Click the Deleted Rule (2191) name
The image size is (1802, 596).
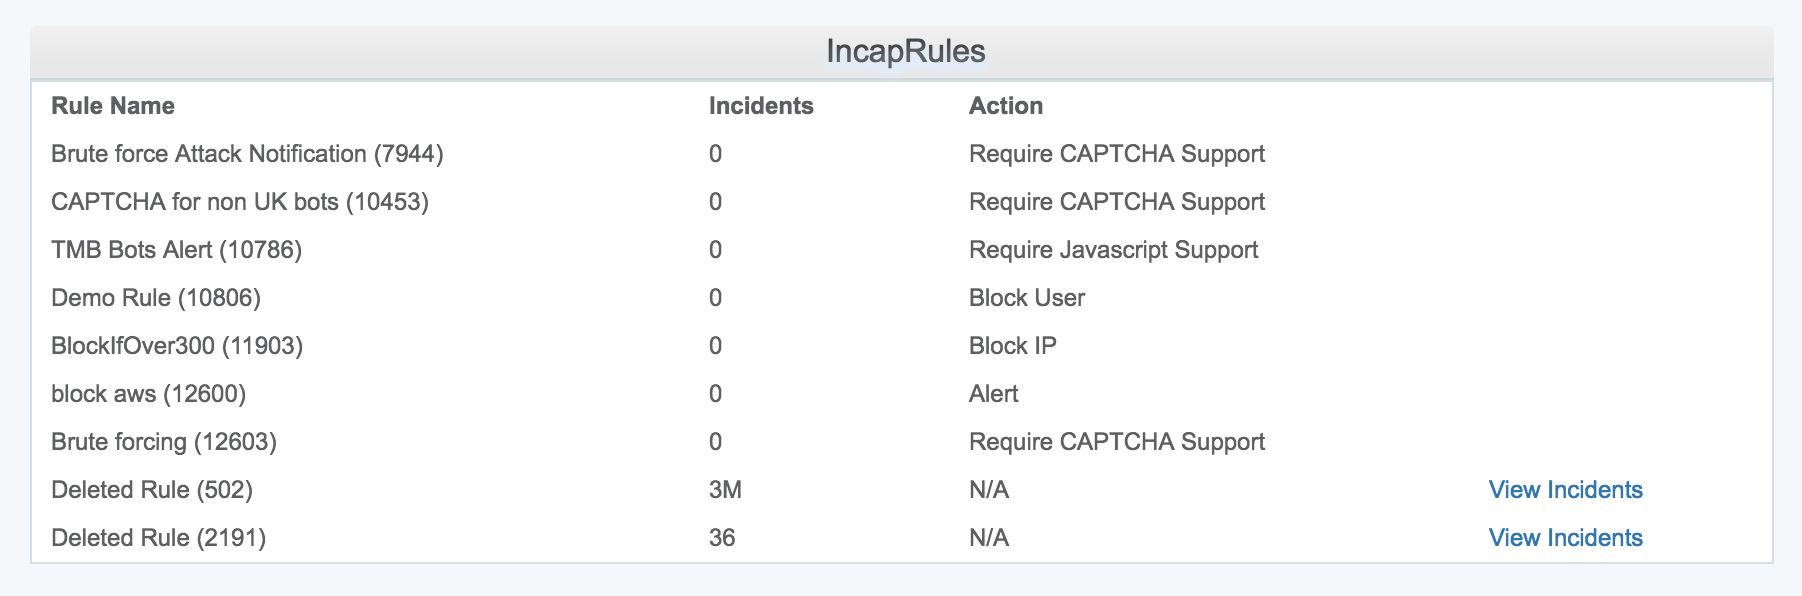(158, 538)
